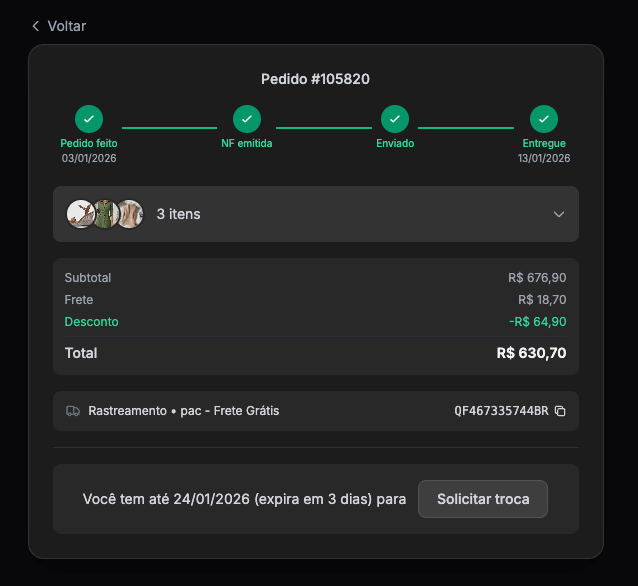Open the leftmost product thumbnail
Image resolution: width=638 pixels, height=586 pixels.
(x=80, y=214)
